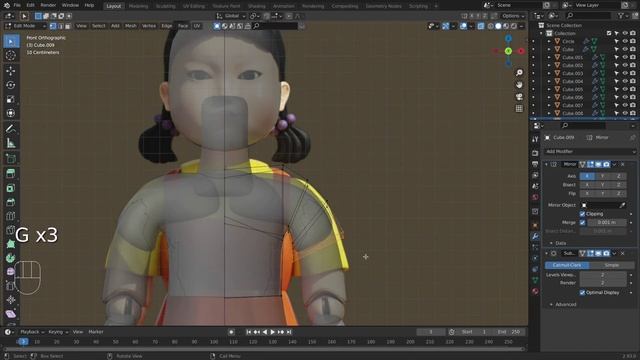The image size is (640, 360).
Task: Open the Tool properties tab
Action: click(x=535, y=139)
